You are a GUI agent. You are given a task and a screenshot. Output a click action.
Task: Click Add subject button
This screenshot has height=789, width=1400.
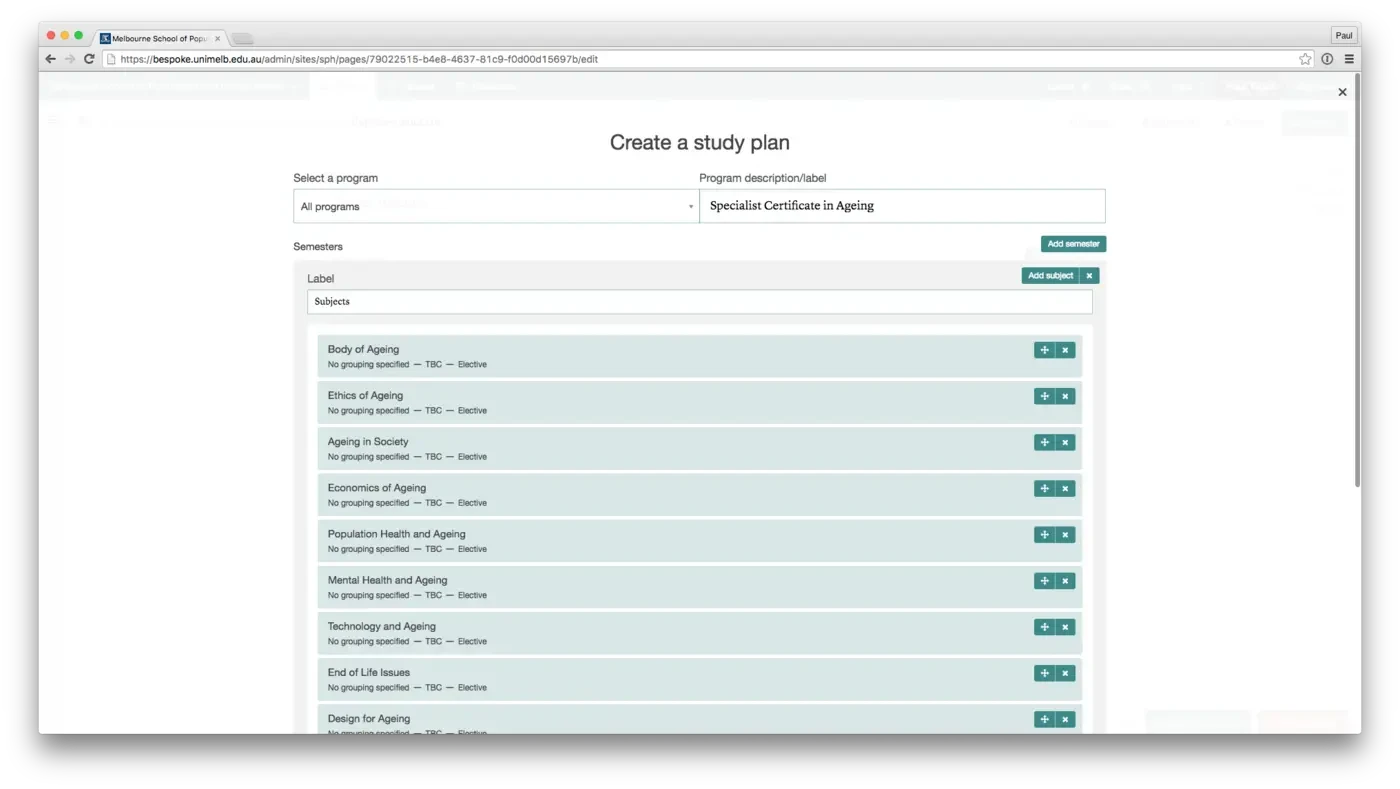click(1050, 275)
